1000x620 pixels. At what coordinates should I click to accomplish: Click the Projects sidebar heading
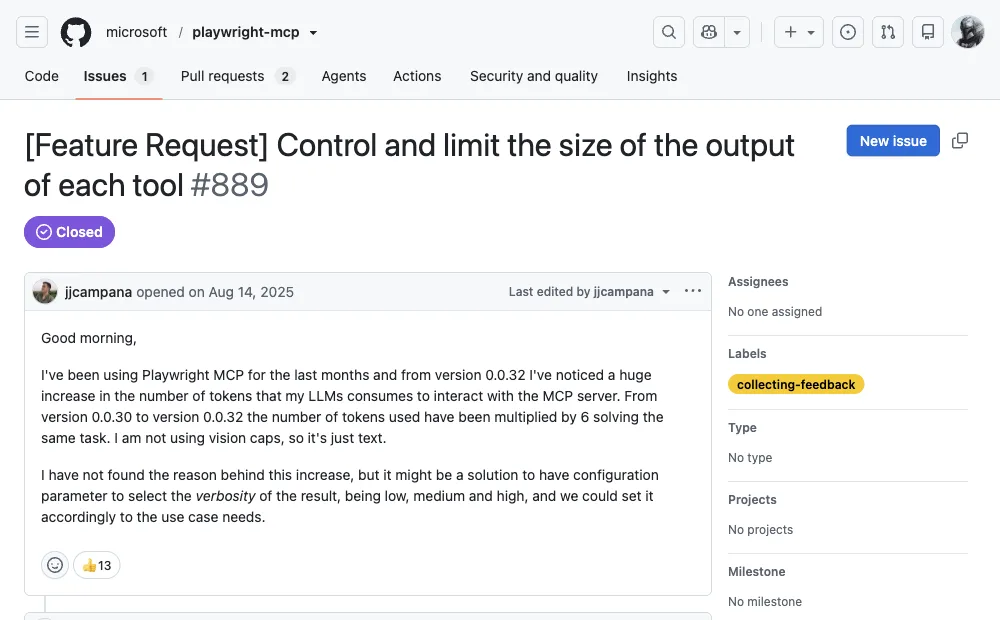click(x=753, y=500)
